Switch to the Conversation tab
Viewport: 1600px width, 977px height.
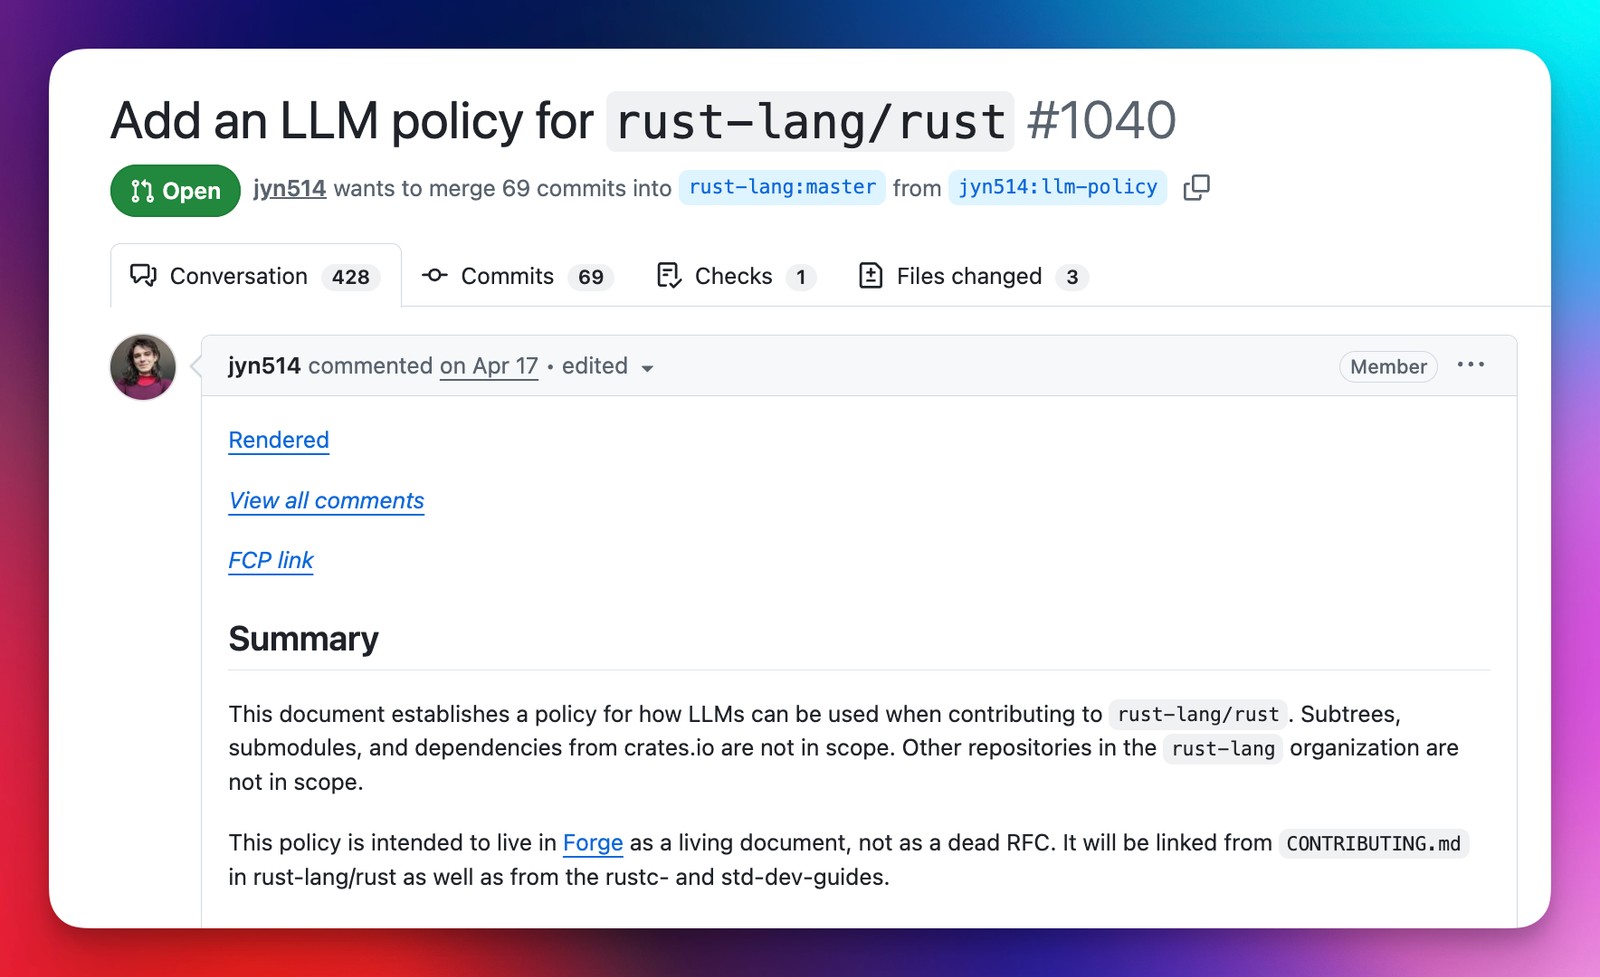(x=256, y=275)
